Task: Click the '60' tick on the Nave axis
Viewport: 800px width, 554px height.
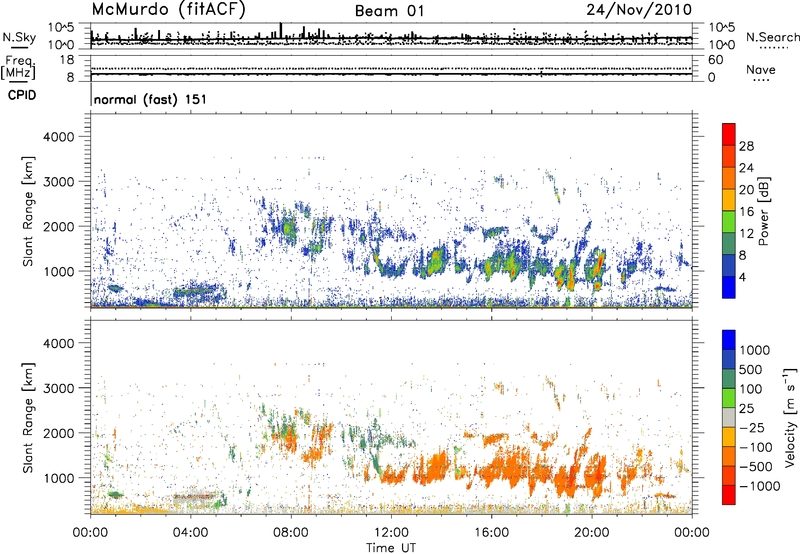Action: coord(715,60)
